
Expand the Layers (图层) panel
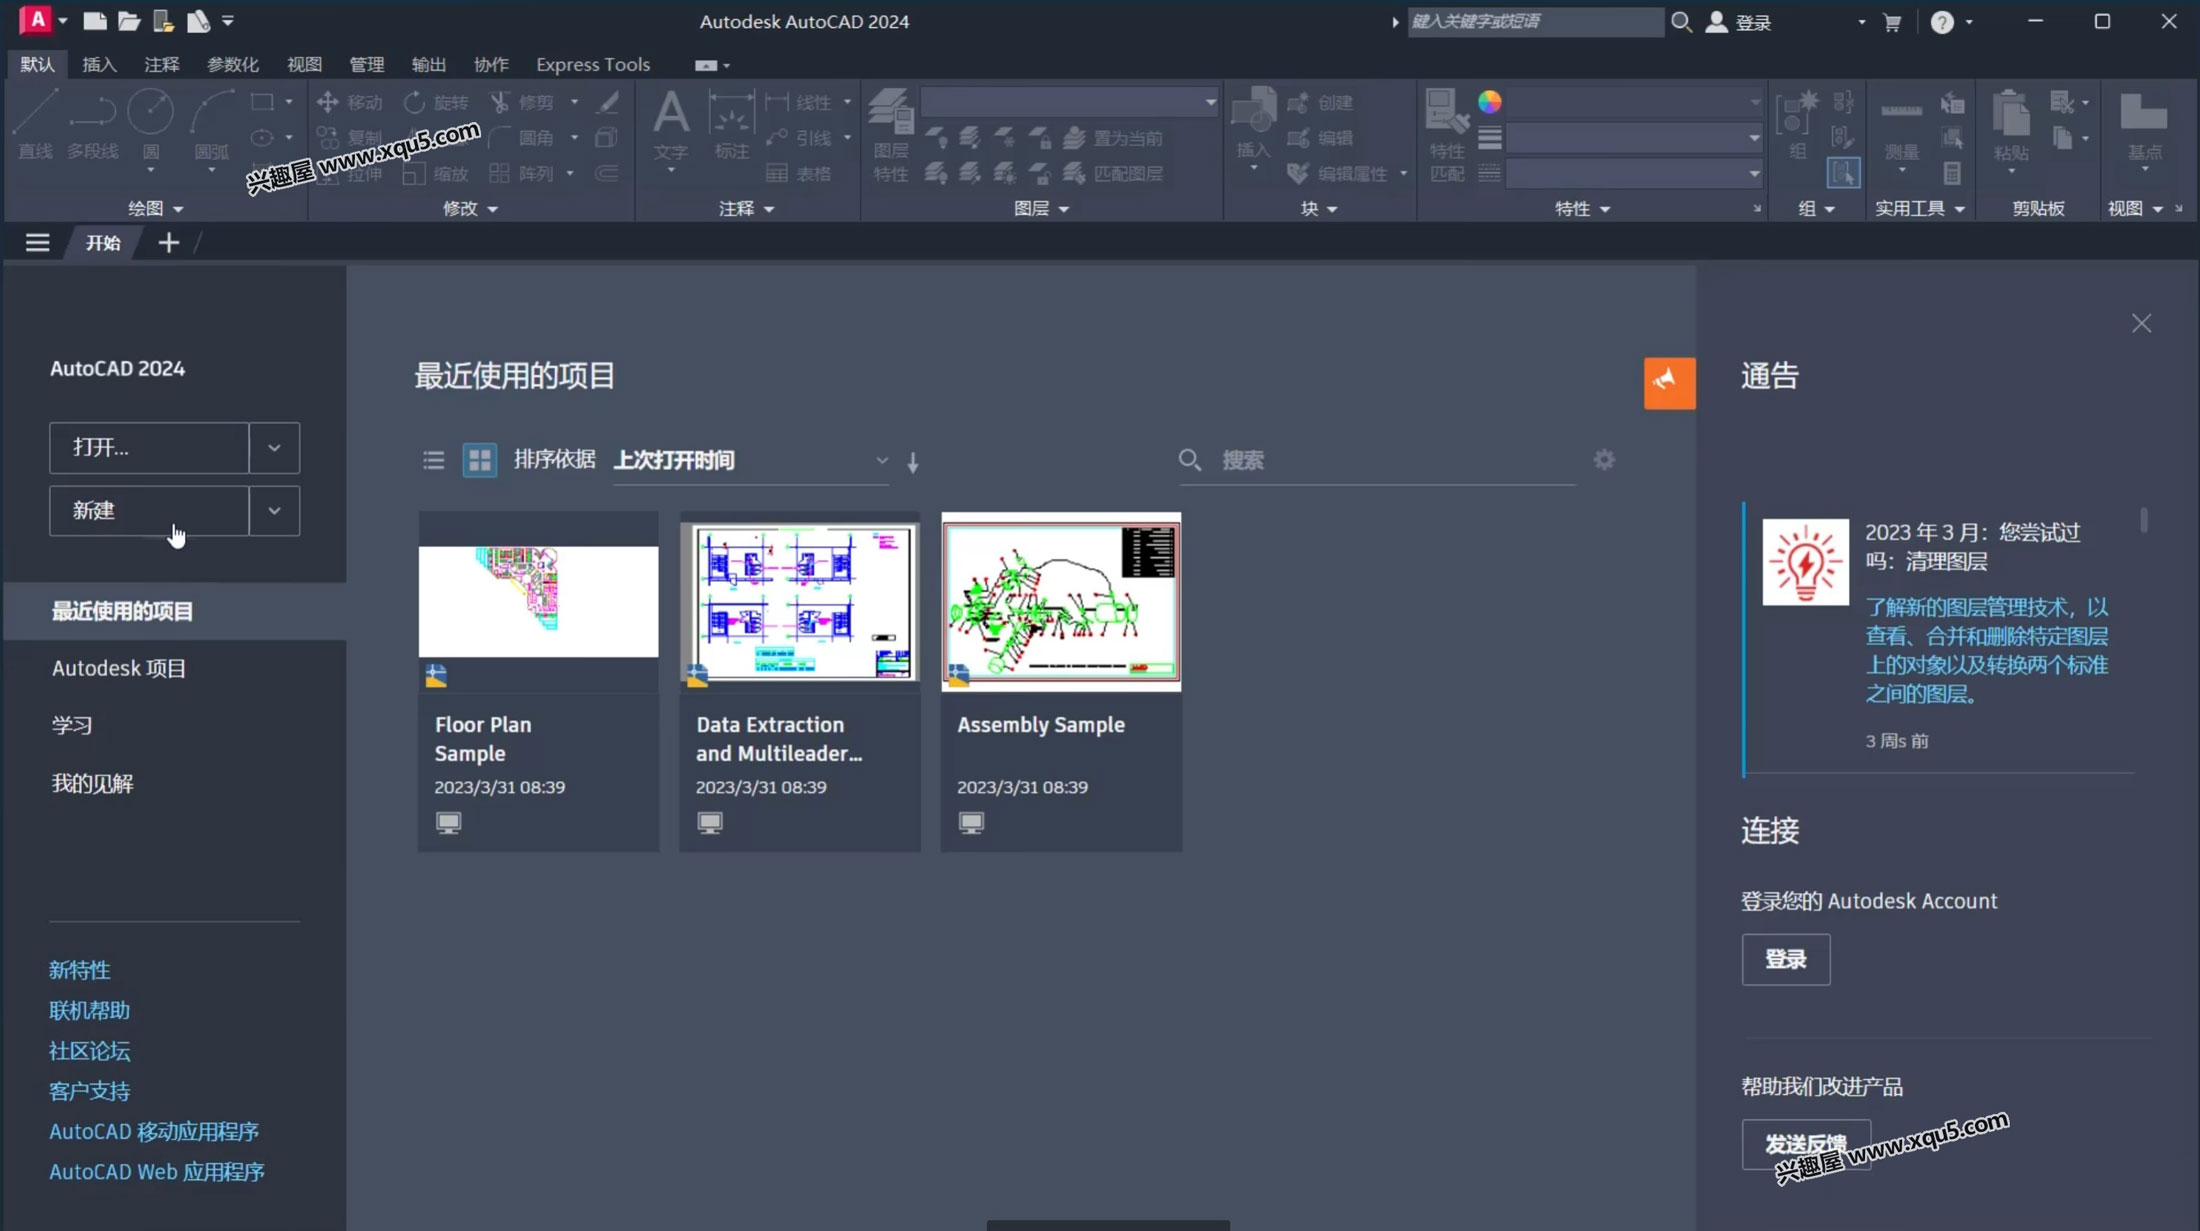[1041, 208]
